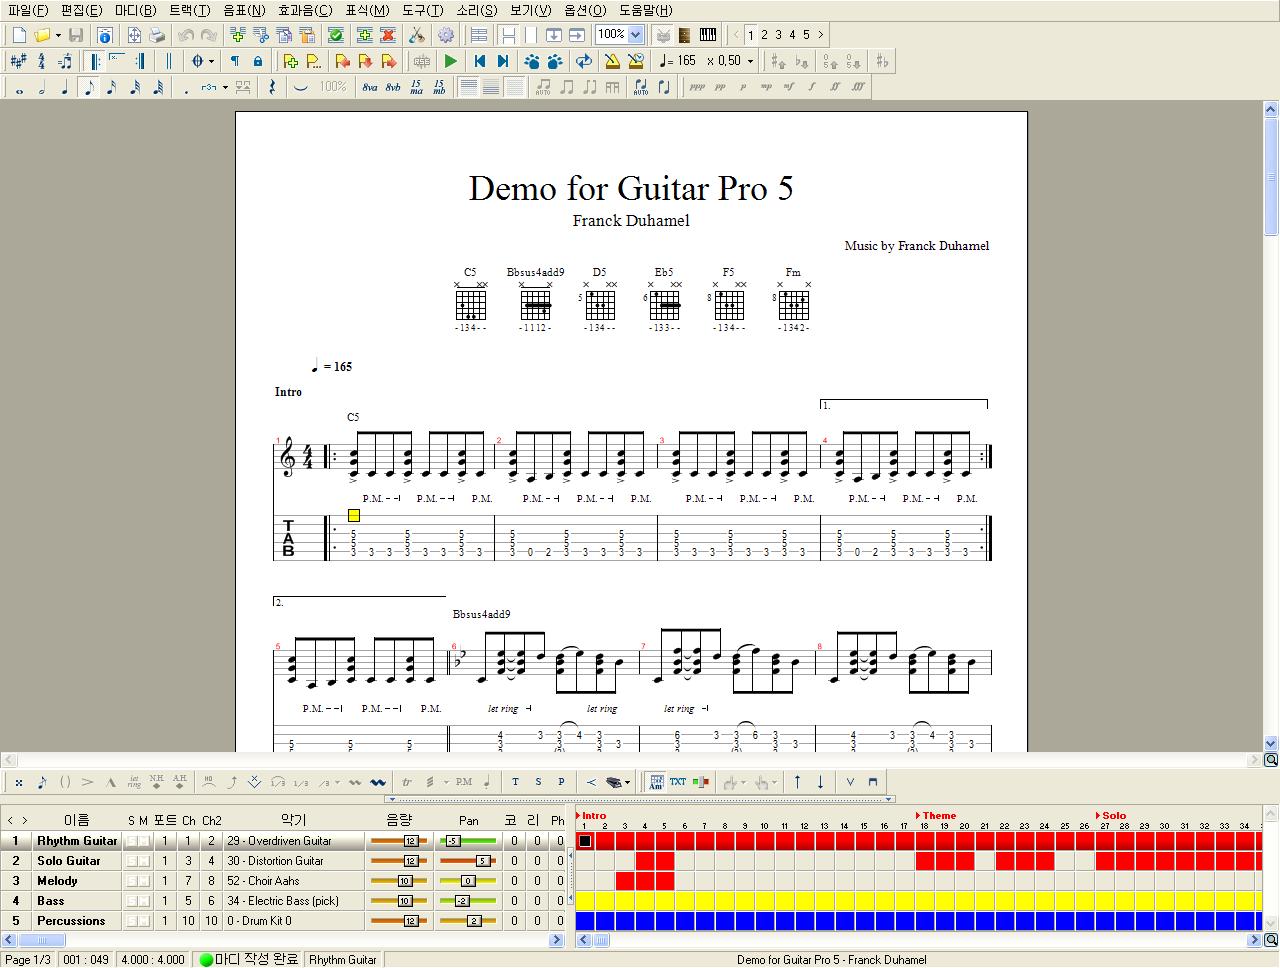Select the quarter note duration
Viewport: 1280px width, 968px height.
coord(65,88)
